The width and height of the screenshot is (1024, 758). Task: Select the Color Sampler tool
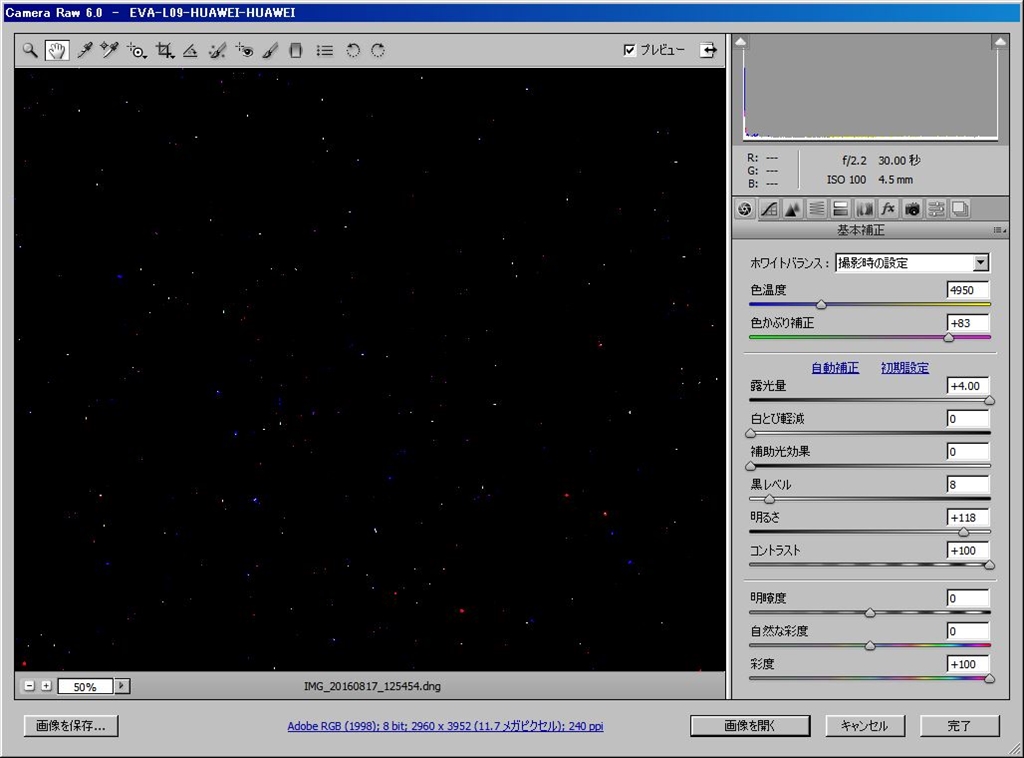click(109, 50)
